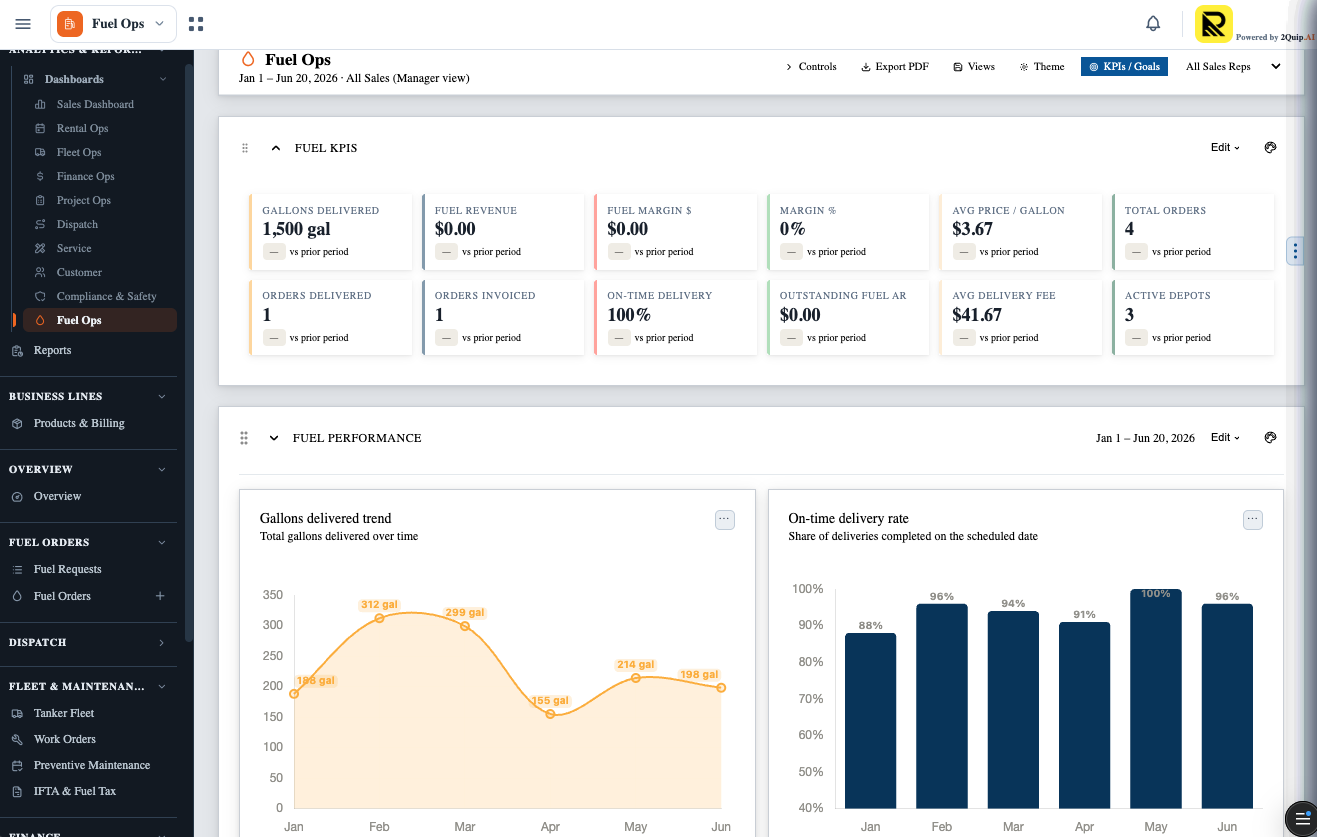Expand the Controls panel

click(x=810, y=67)
